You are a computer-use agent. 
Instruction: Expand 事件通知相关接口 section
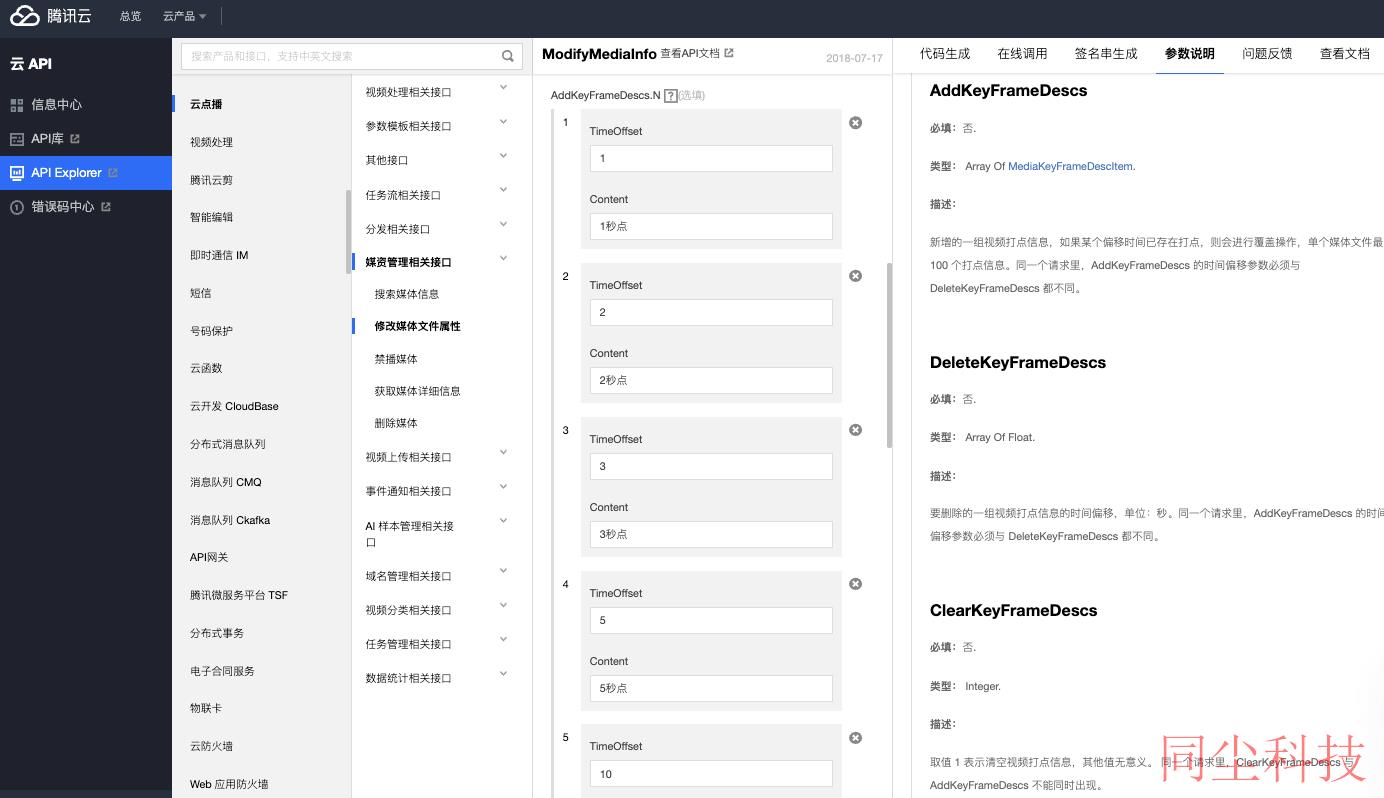pos(503,487)
